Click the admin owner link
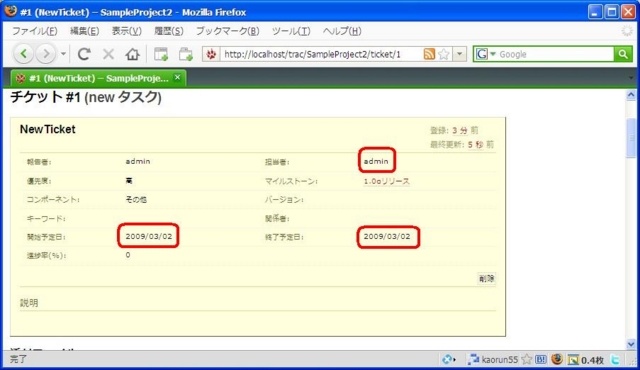Screen dimensions: 640x370 (376, 161)
